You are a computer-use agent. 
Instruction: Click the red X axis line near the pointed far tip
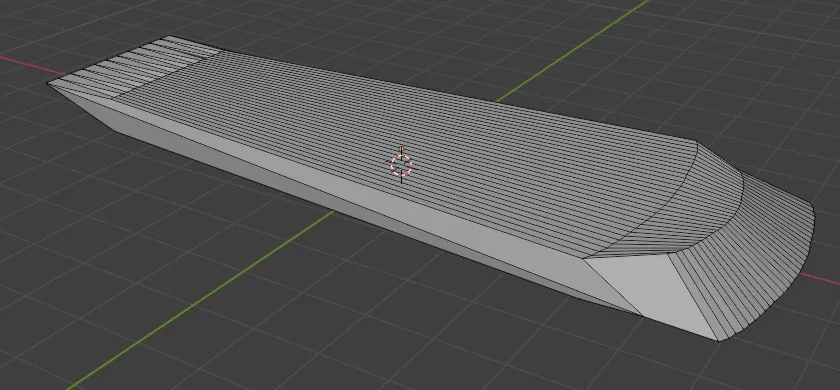pyautogui.click(x=29, y=65)
